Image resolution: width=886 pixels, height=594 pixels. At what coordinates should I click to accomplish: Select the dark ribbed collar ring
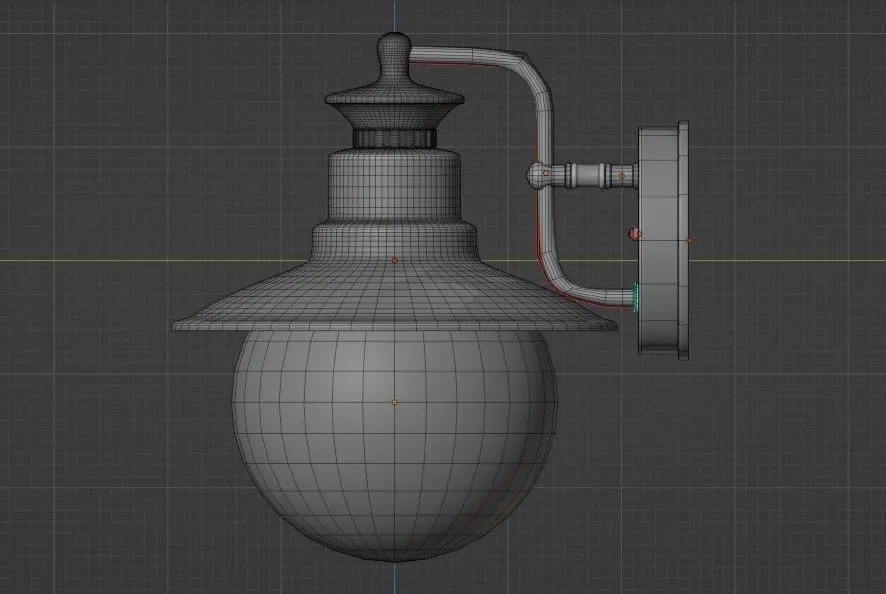click(x=394, y=138)
